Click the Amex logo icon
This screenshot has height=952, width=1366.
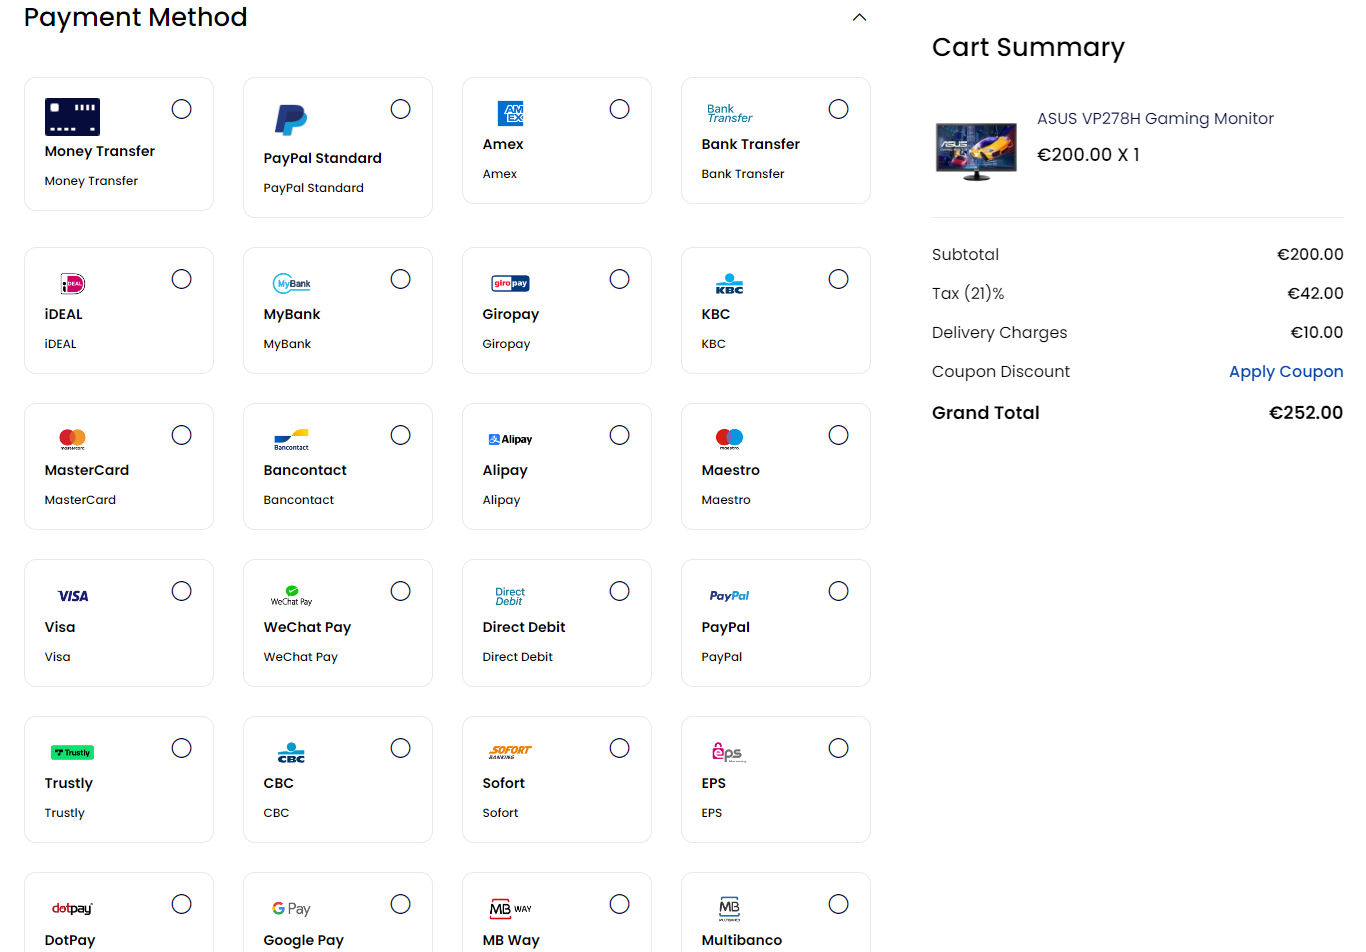[511, 113]
